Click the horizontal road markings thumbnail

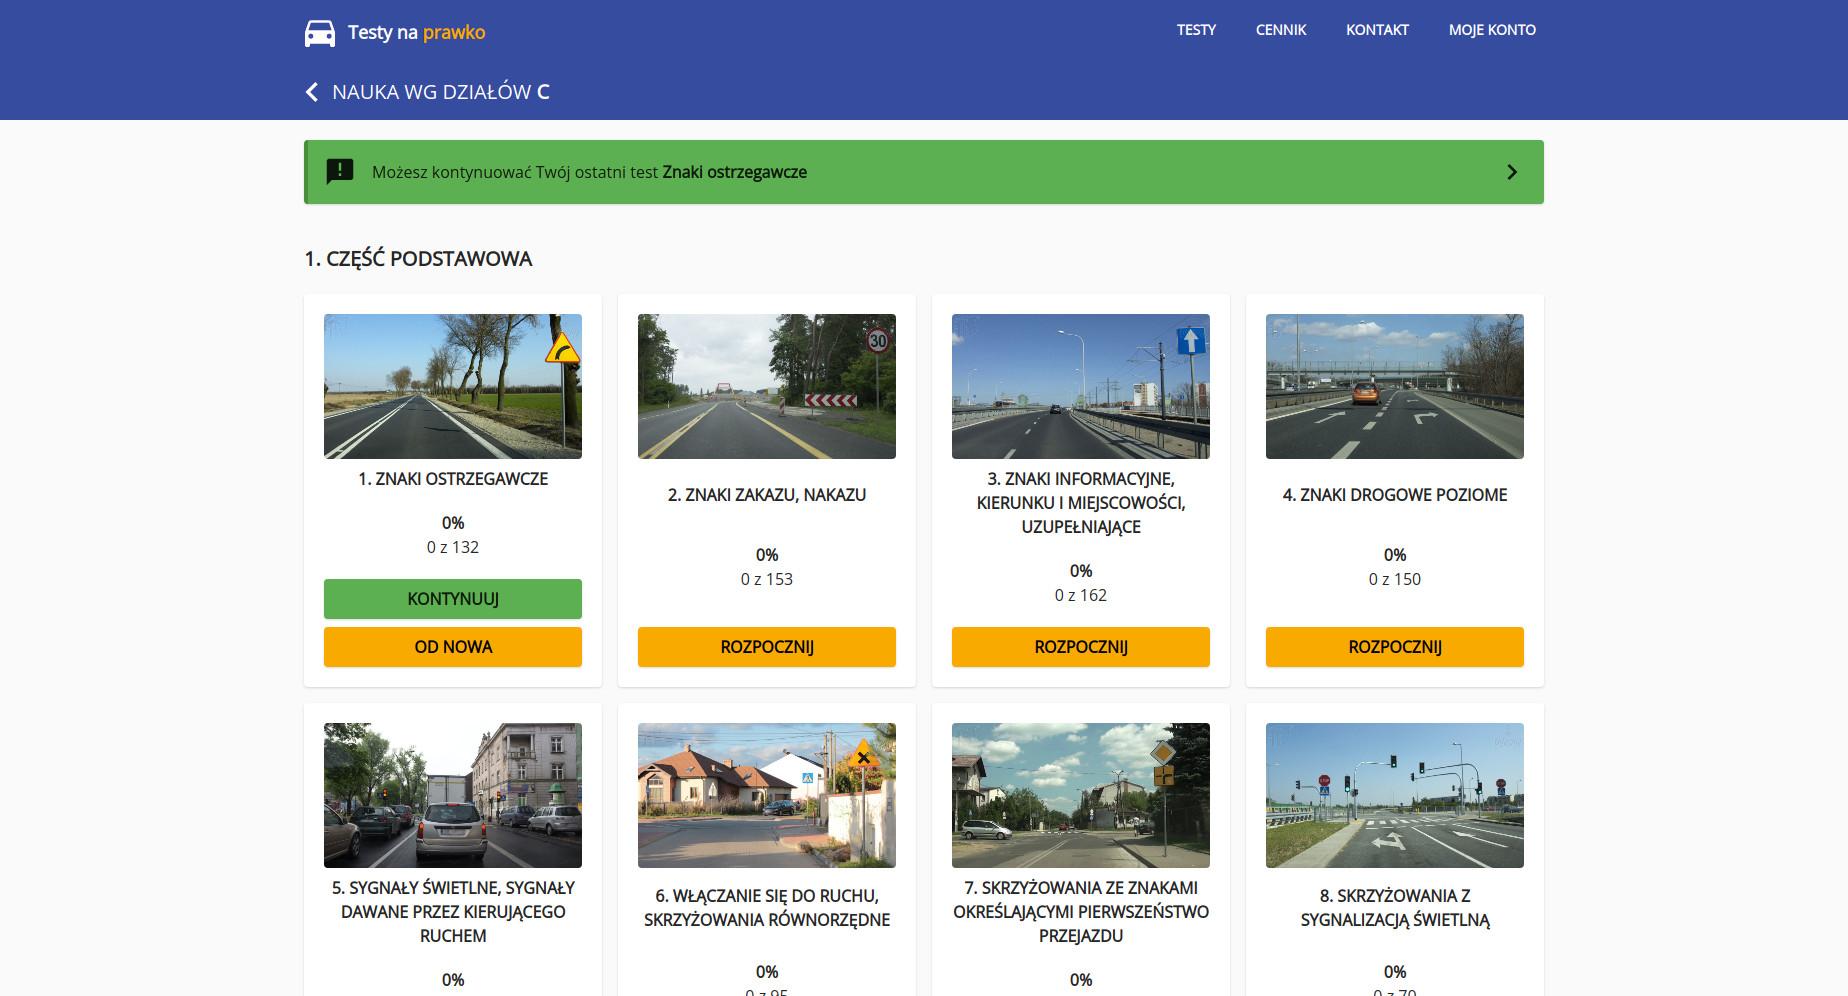[x=1395, y=386]
